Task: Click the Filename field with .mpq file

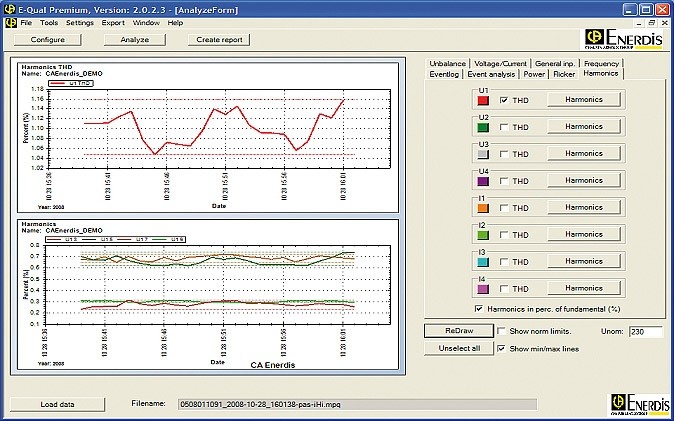Action: tap(357, 404)
